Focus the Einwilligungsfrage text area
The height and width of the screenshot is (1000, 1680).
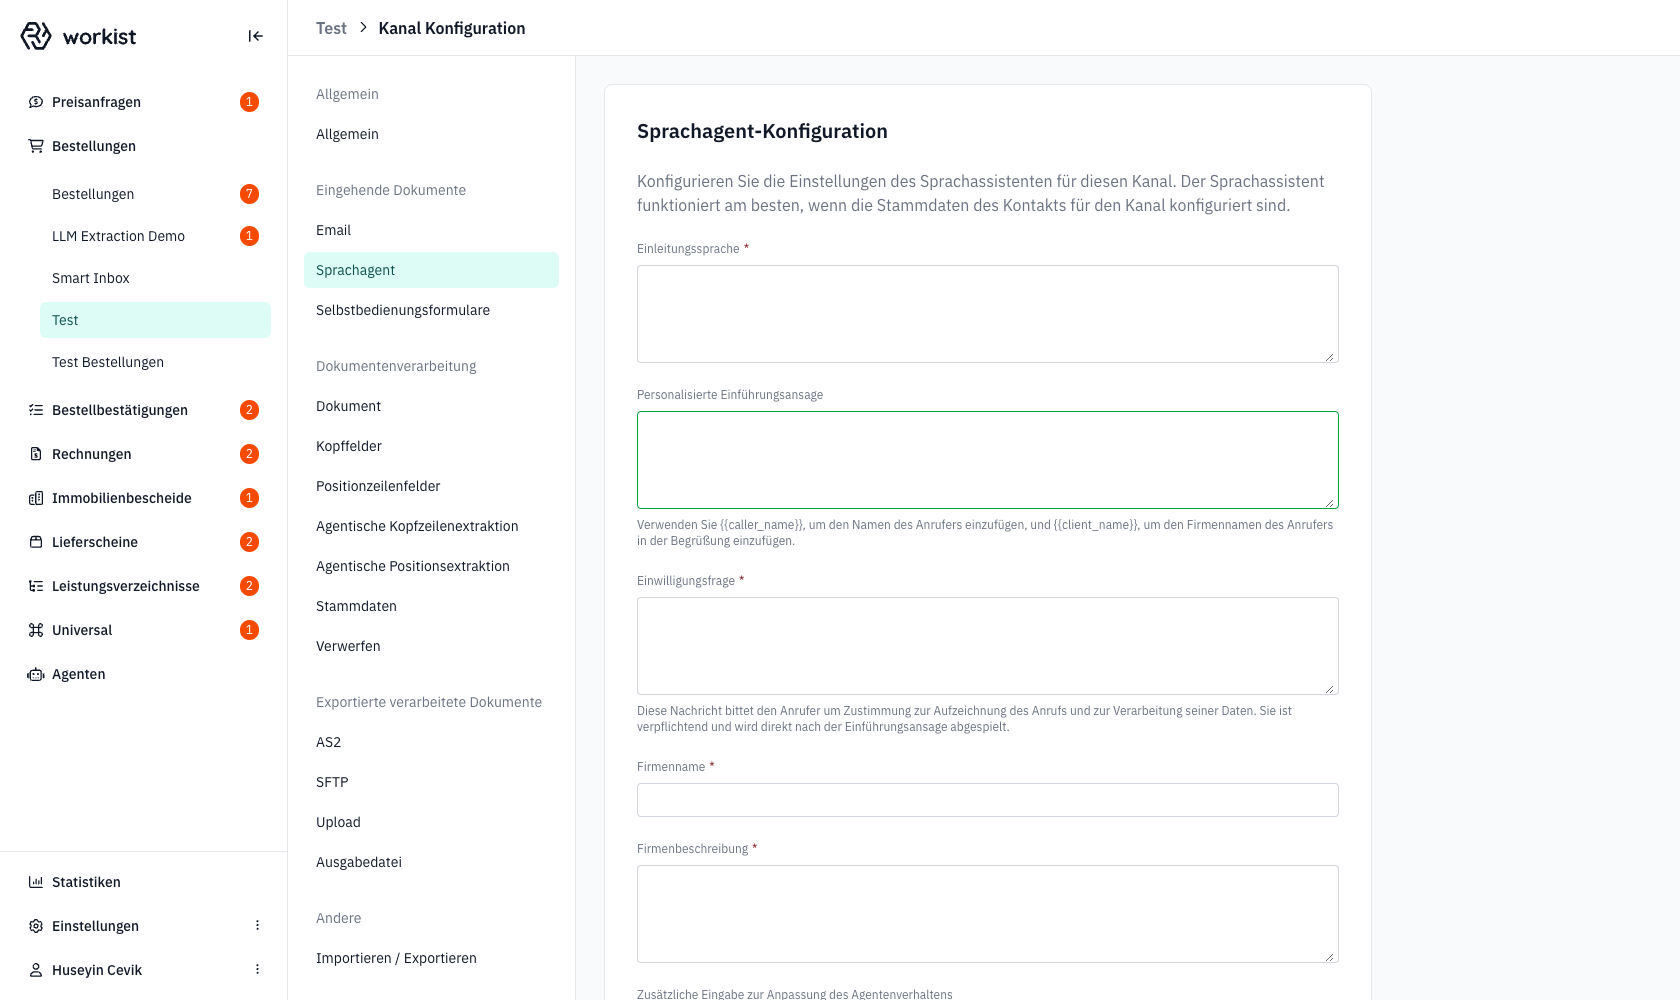[x=988, y=646]
